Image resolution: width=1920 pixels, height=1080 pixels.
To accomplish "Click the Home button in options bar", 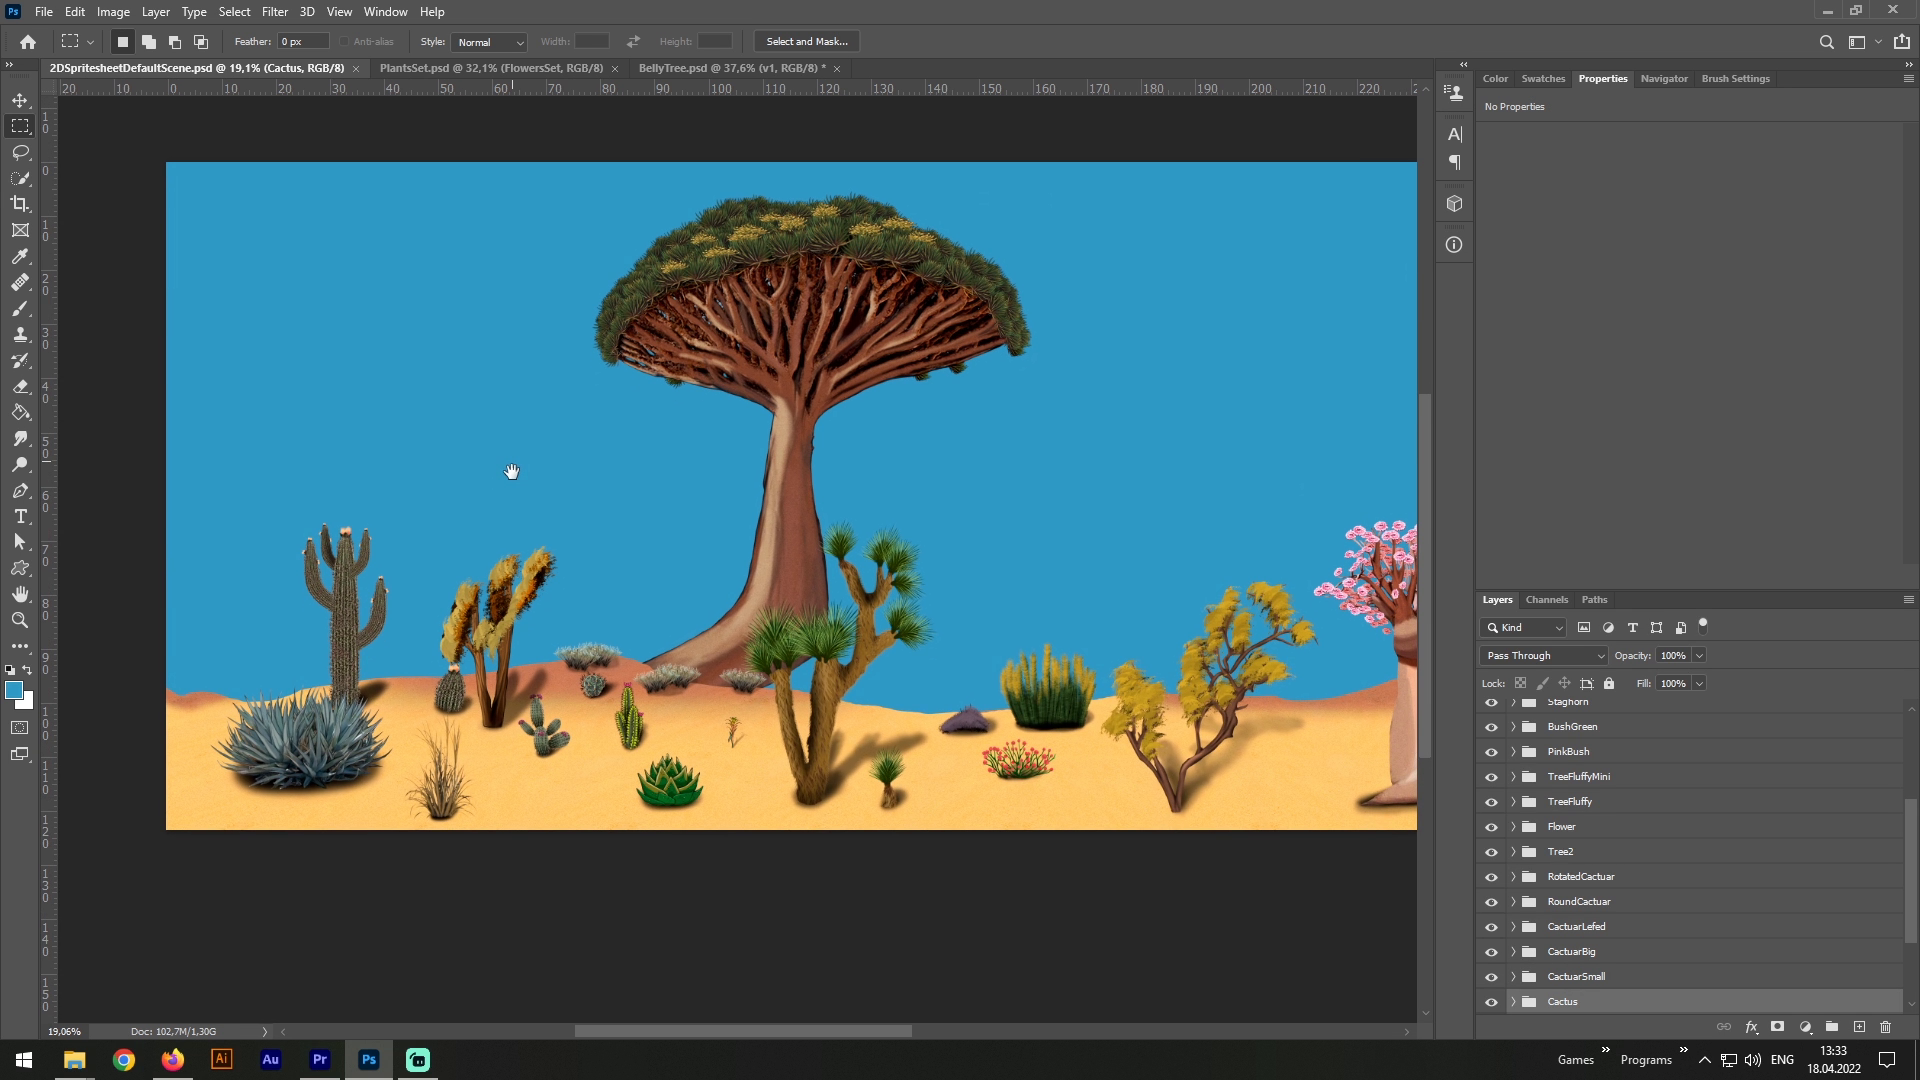I will point(28,42).
